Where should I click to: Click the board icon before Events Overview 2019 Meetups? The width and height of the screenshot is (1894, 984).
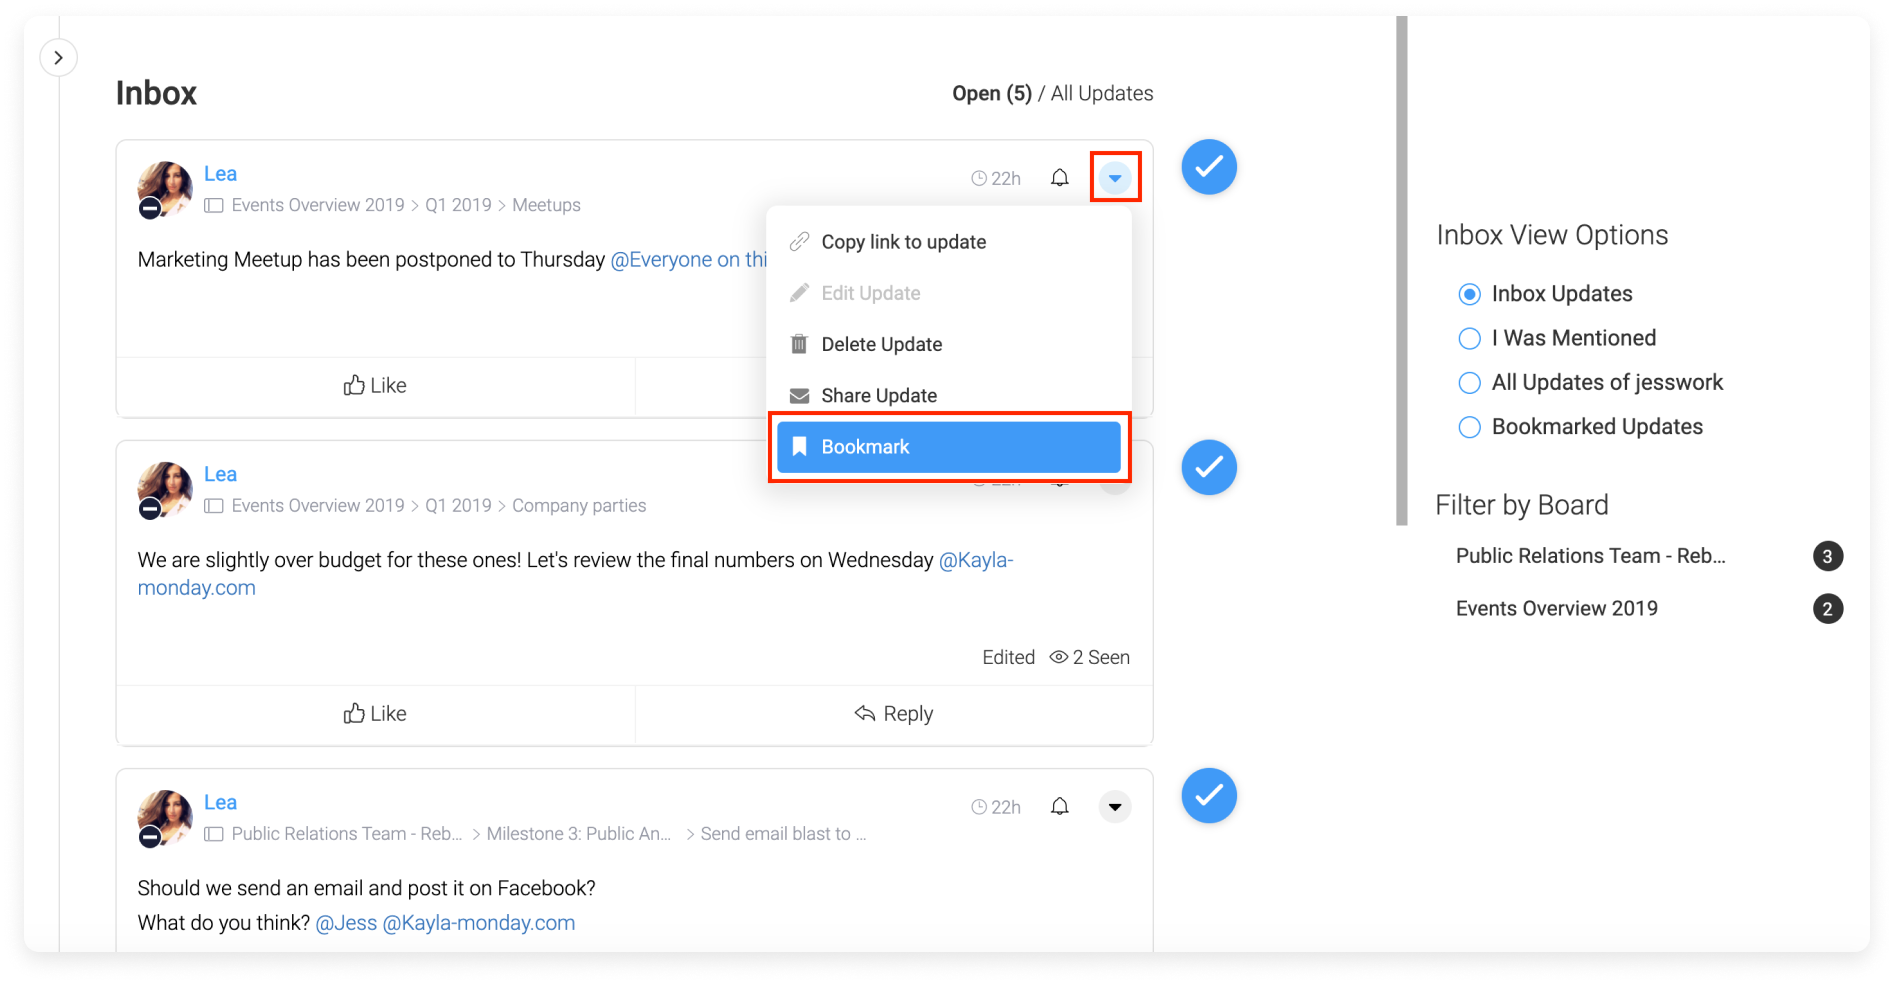point(213,205)
